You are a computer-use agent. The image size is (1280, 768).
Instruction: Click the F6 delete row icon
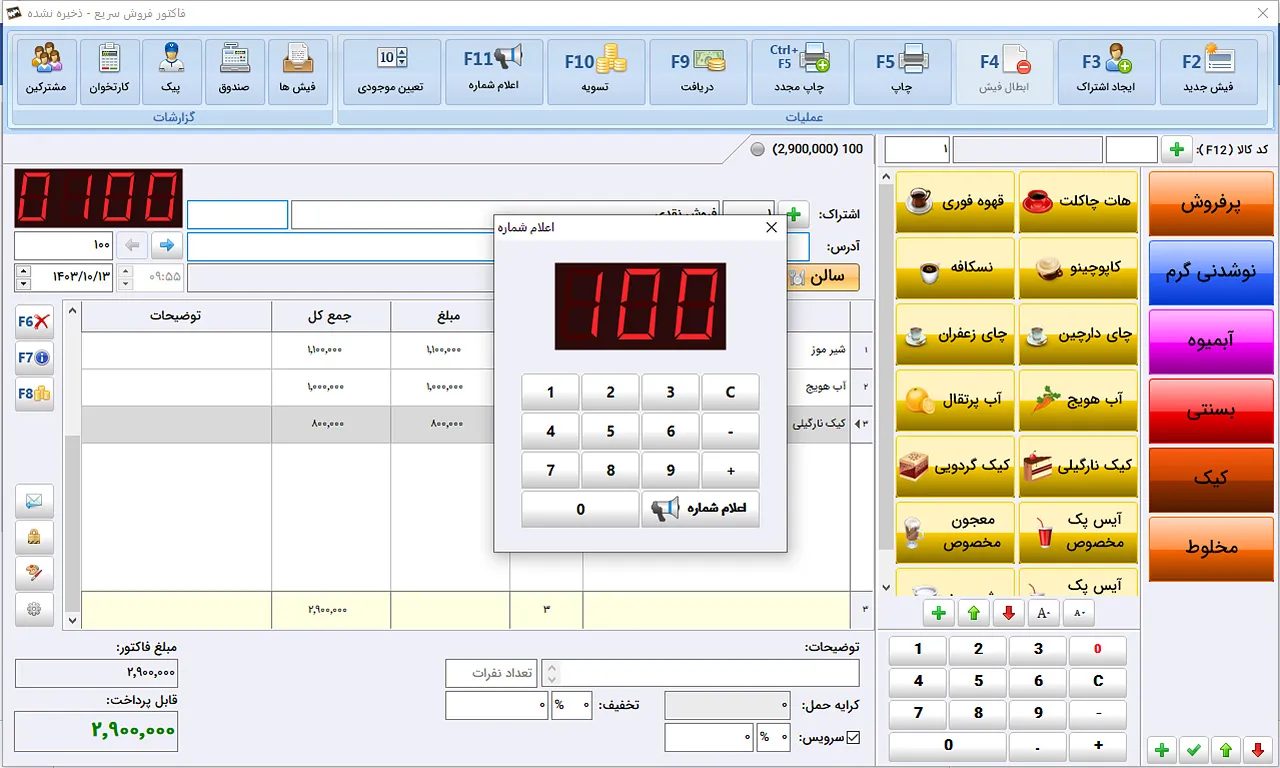(x=34, y=322)
